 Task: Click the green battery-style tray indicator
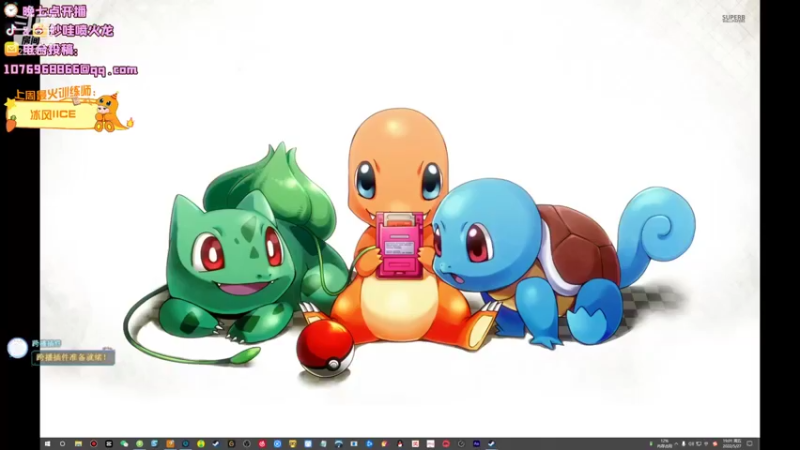pos(651,444)
